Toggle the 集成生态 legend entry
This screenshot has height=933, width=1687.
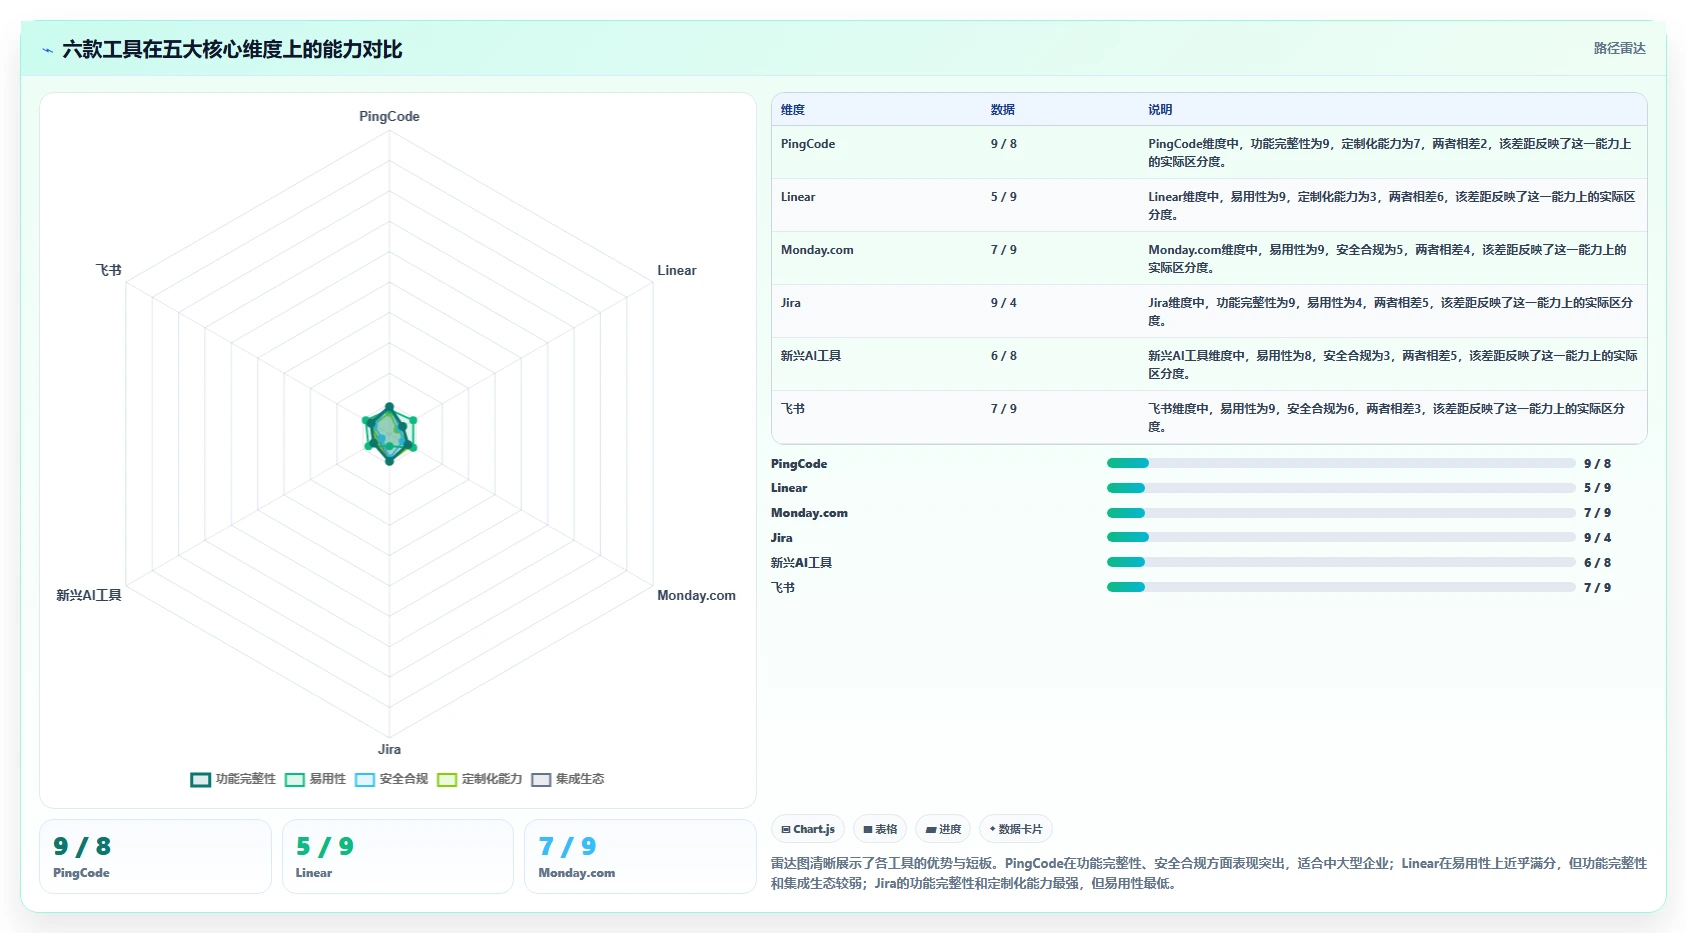pyautogui.click(x=567, y=779)
